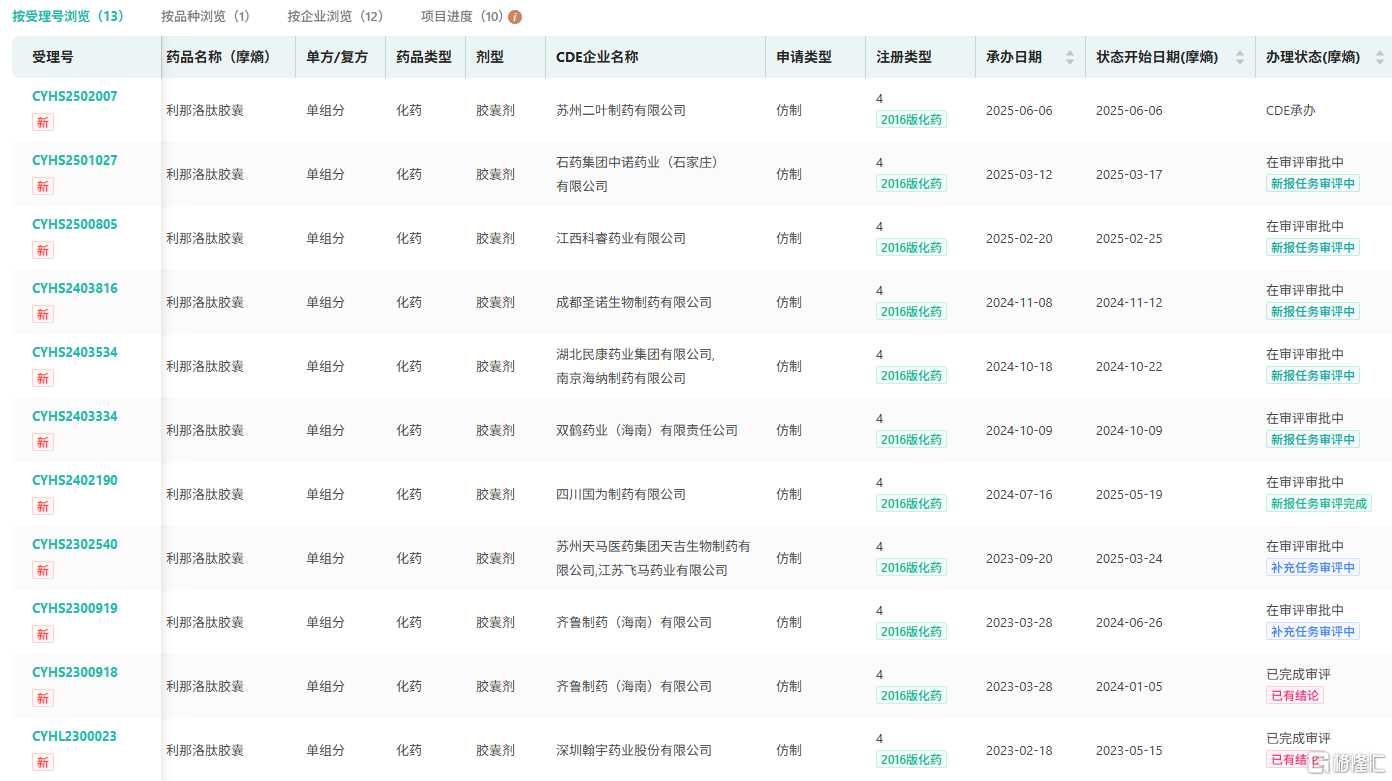1392x781 pixels.
Task: Click 承办日期 value 2023-09-20
Action: (1019, 558)
